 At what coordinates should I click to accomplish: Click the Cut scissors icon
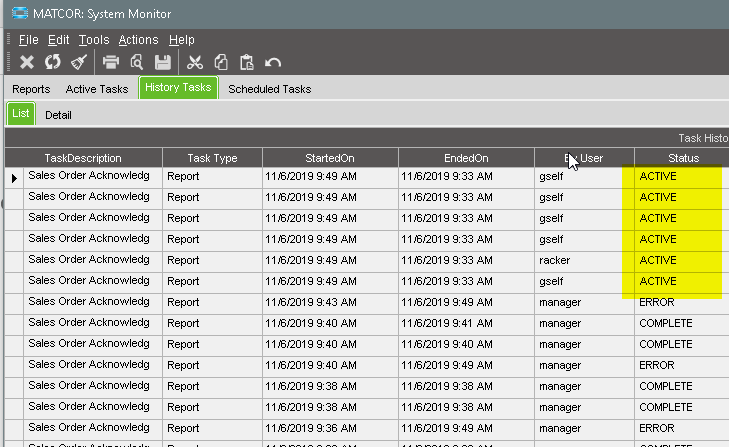pos(195,62)
